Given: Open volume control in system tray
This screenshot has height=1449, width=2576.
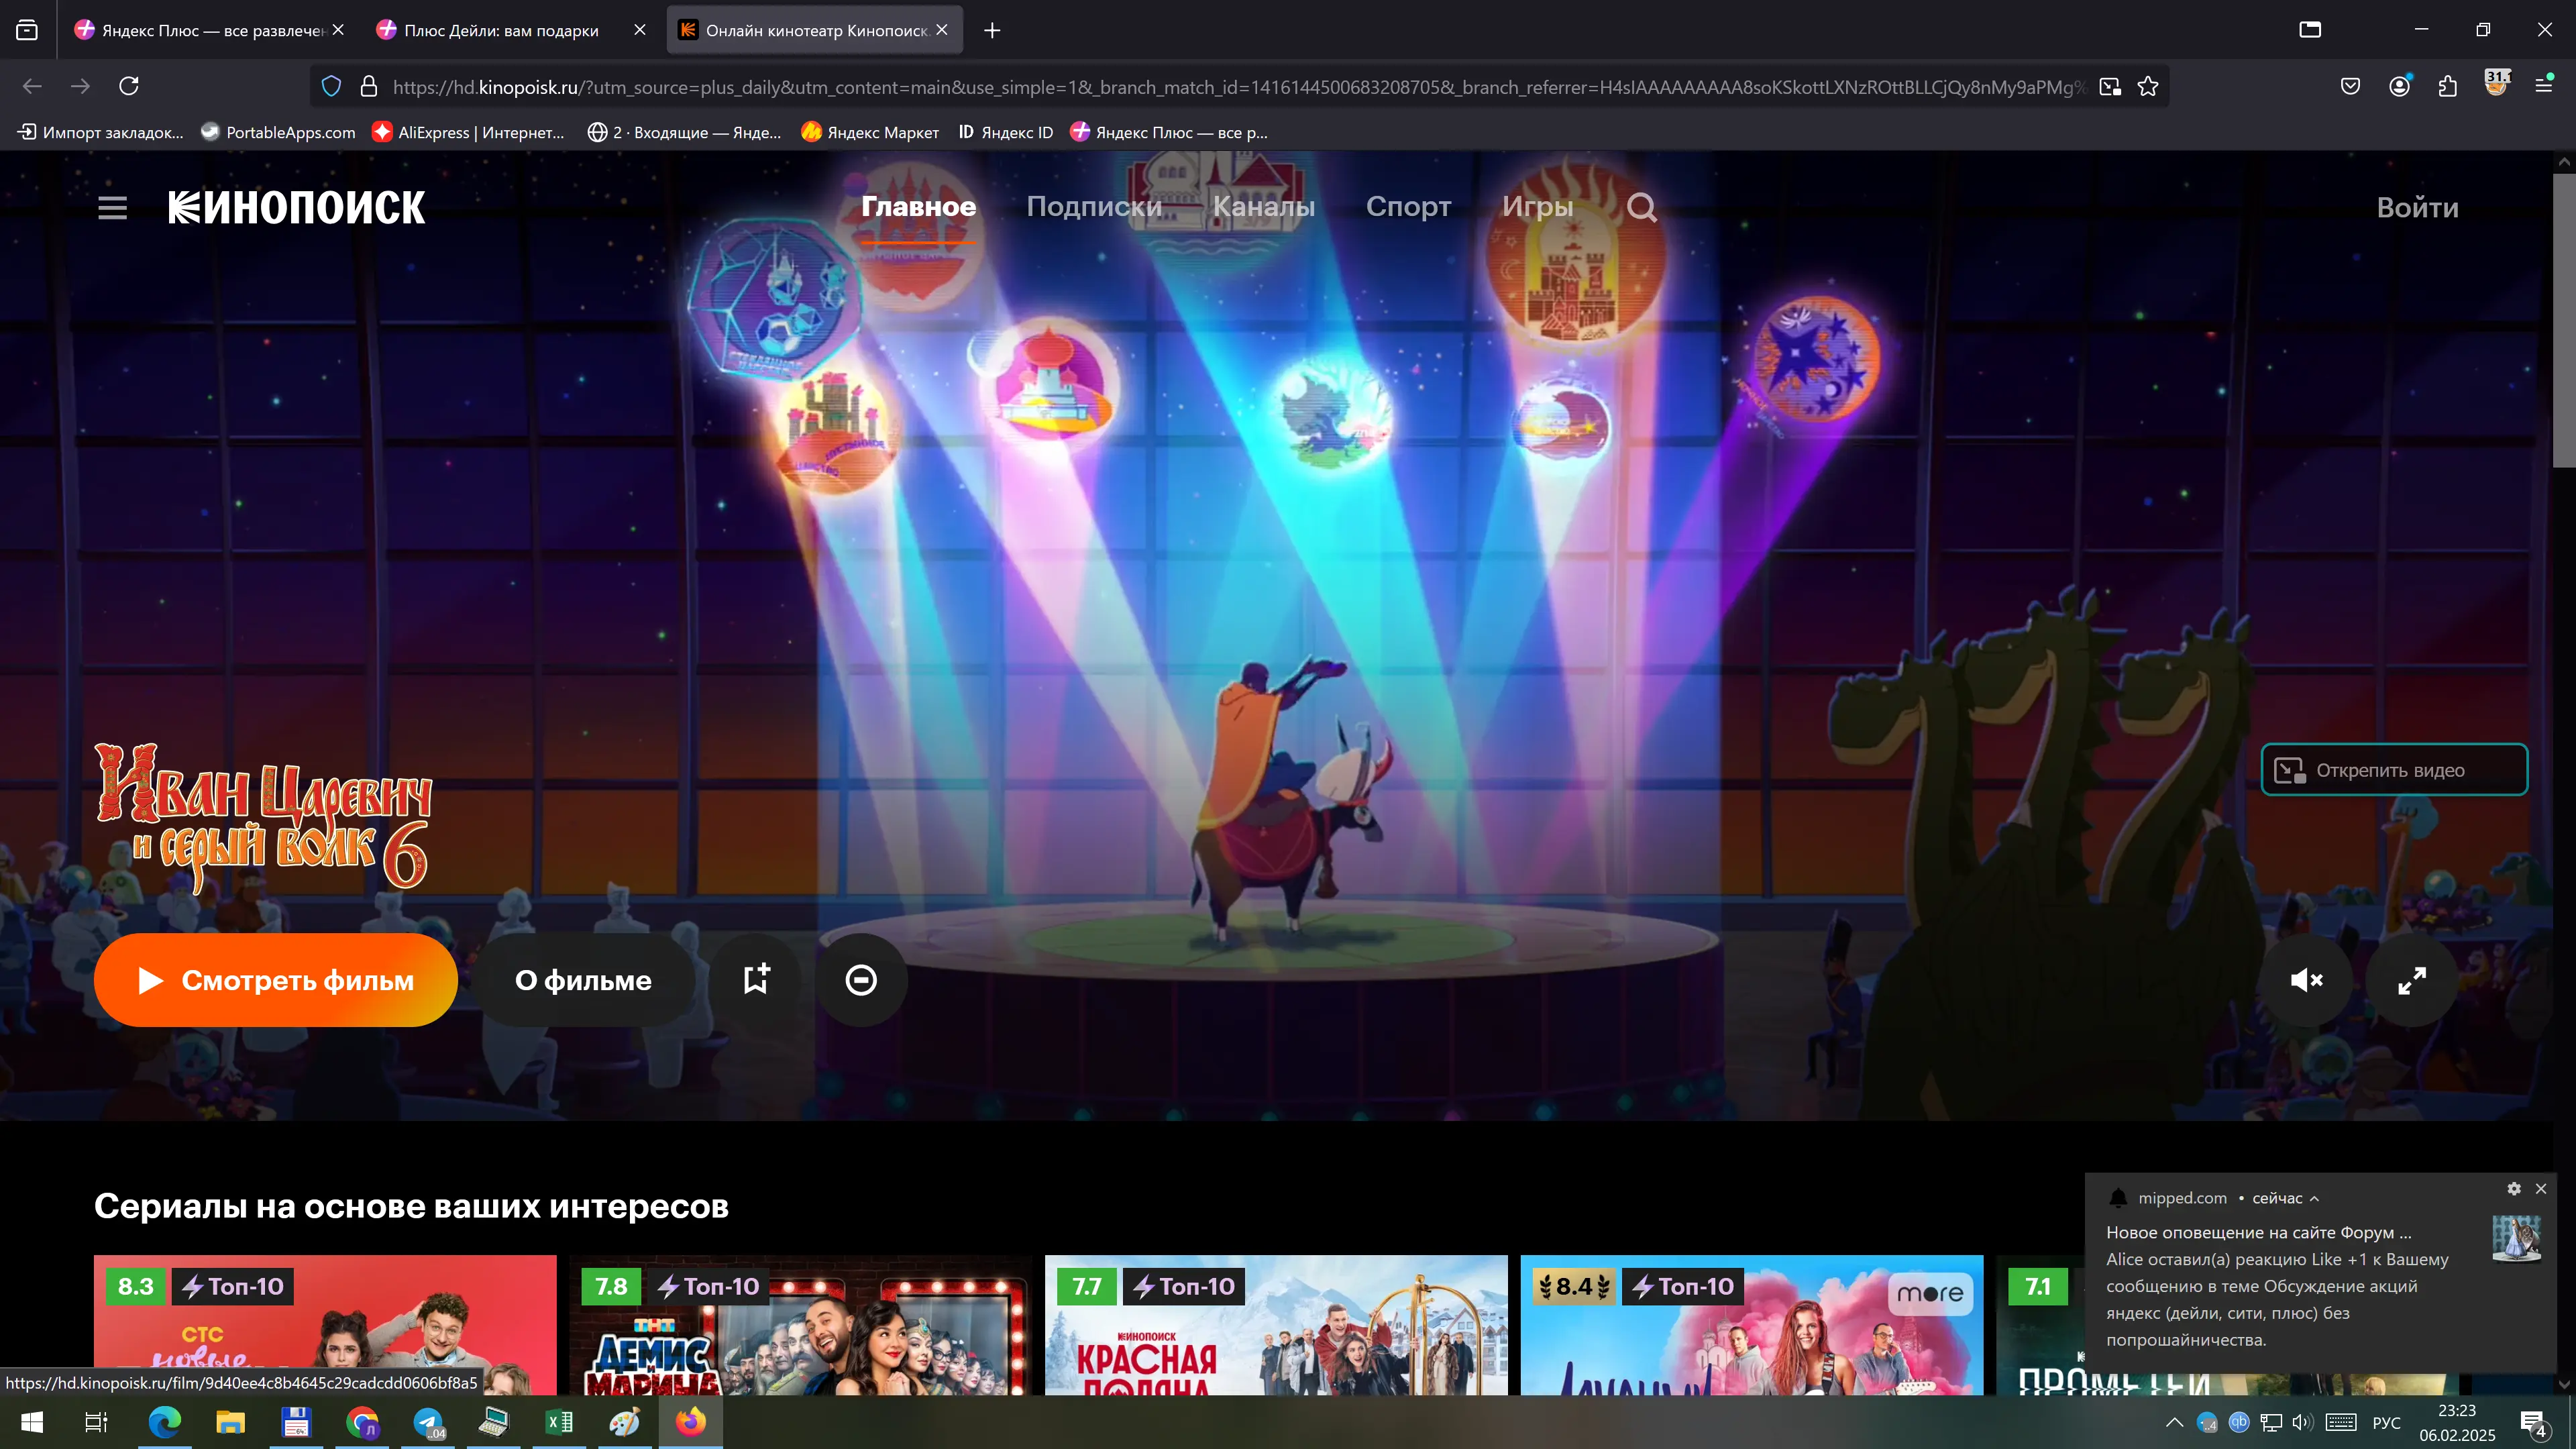Looking at the screenshot, I should point(2303,1423).
